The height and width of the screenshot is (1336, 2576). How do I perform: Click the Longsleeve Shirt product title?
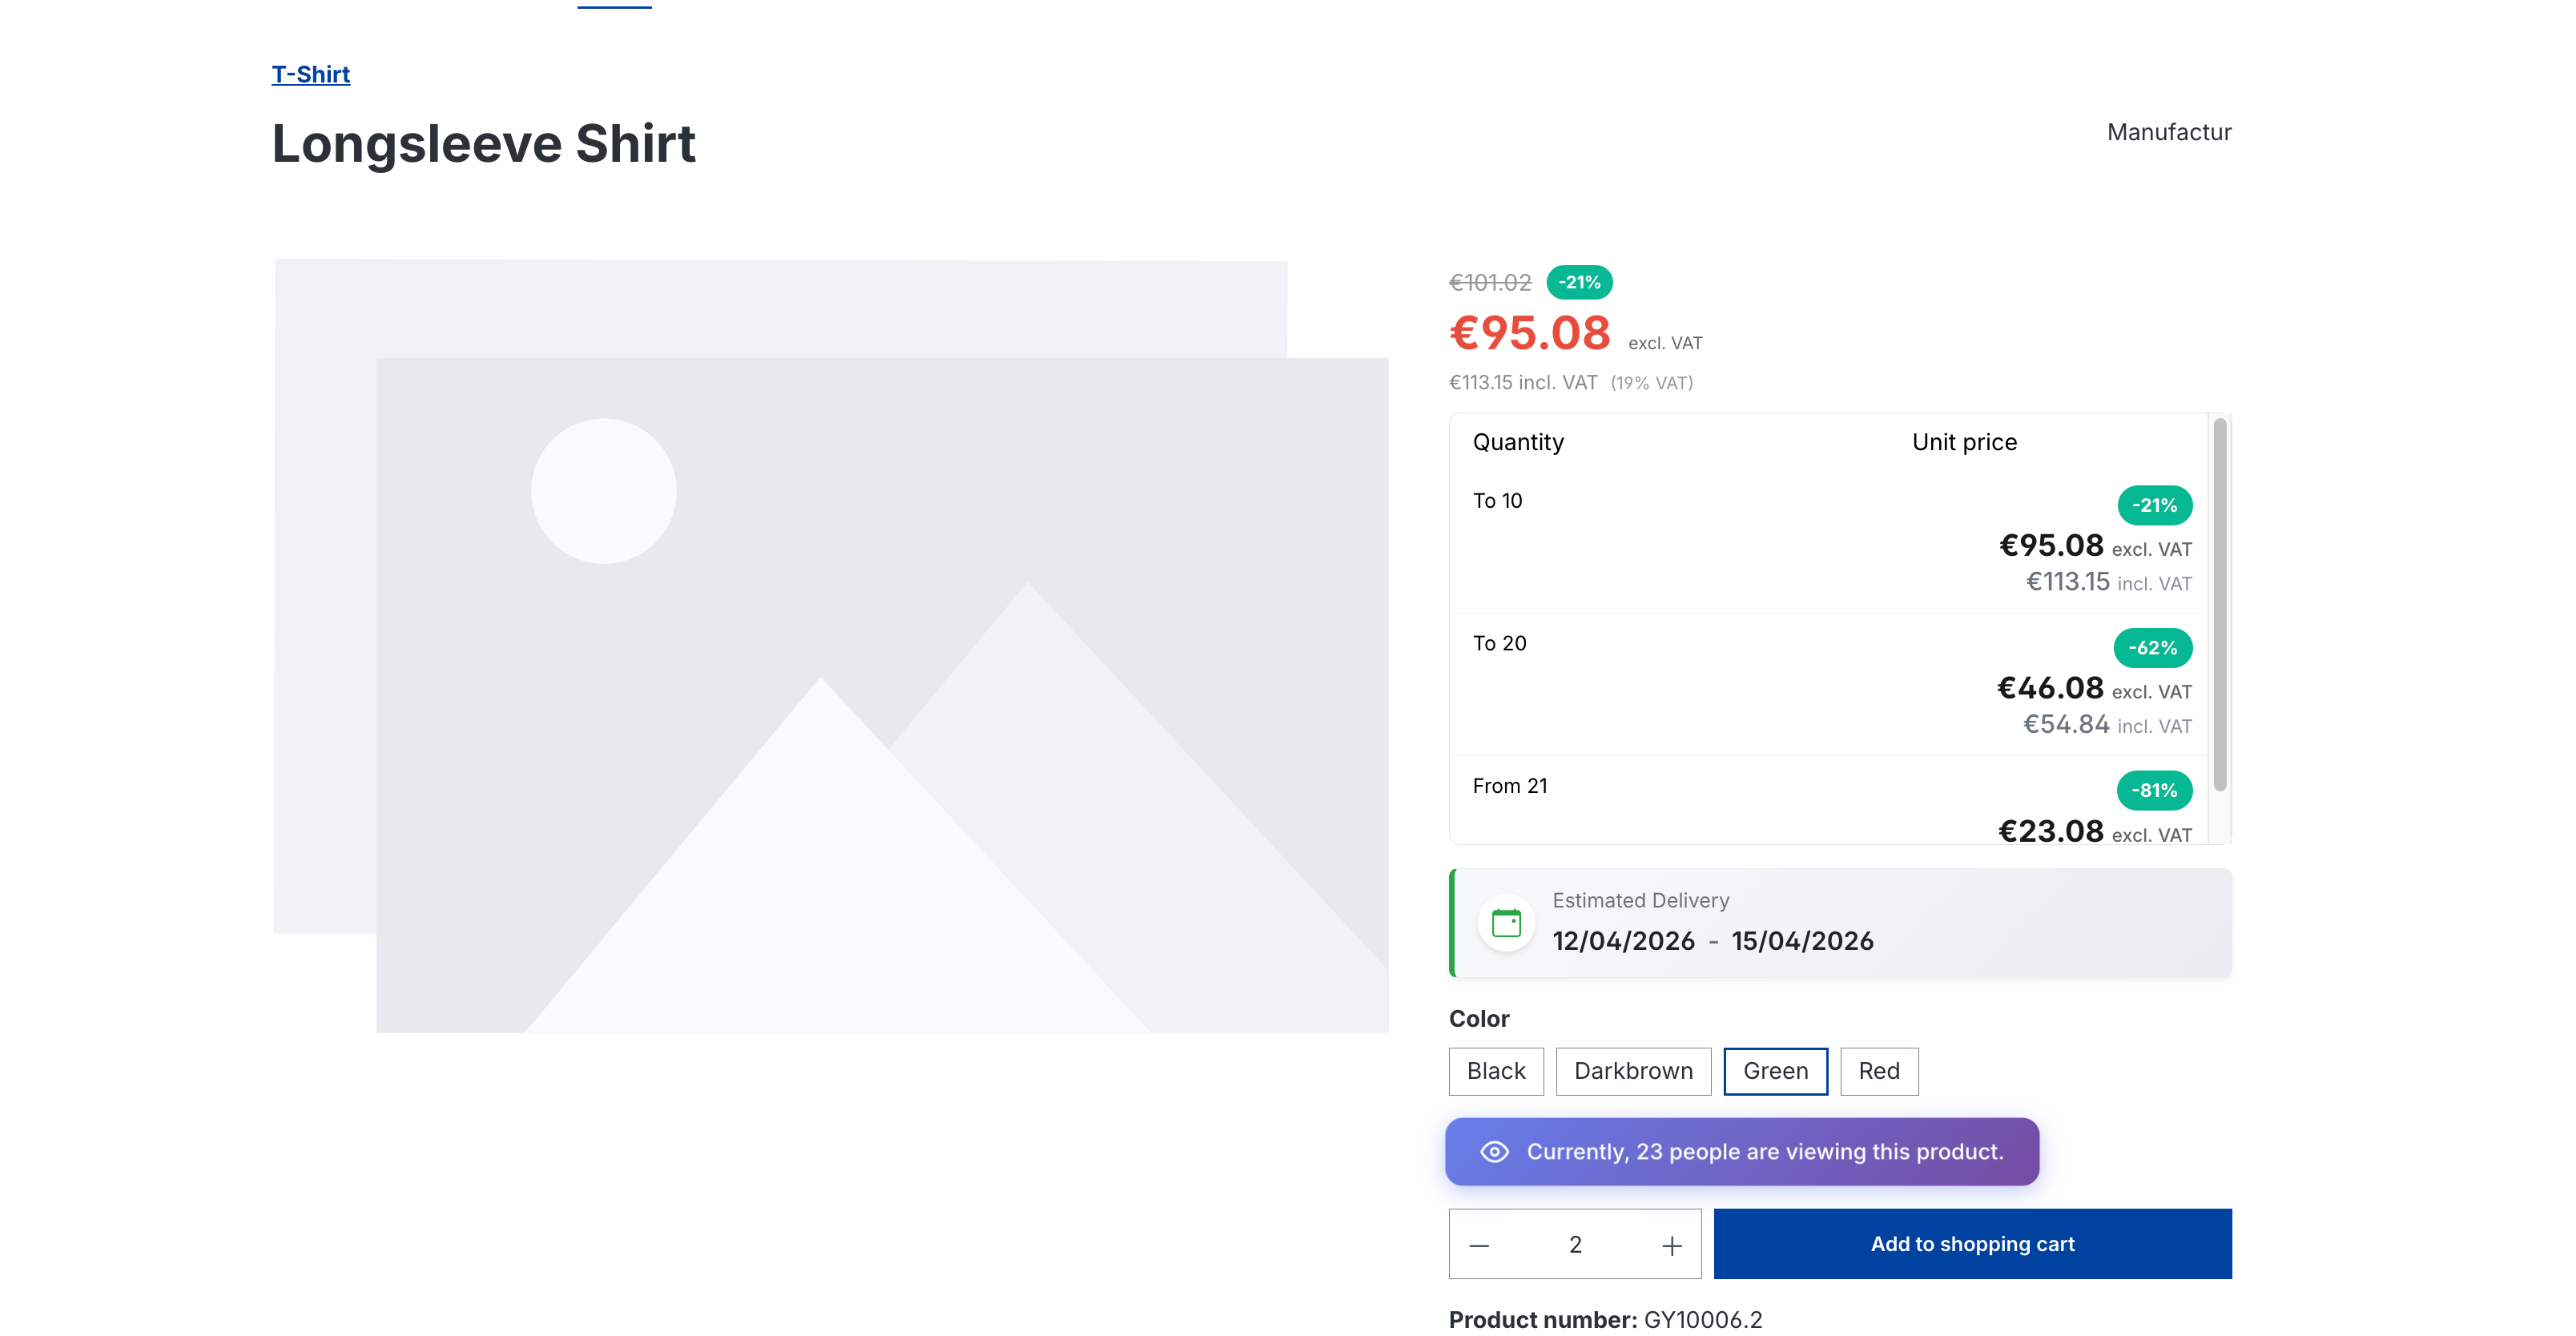tap(483, 144)
